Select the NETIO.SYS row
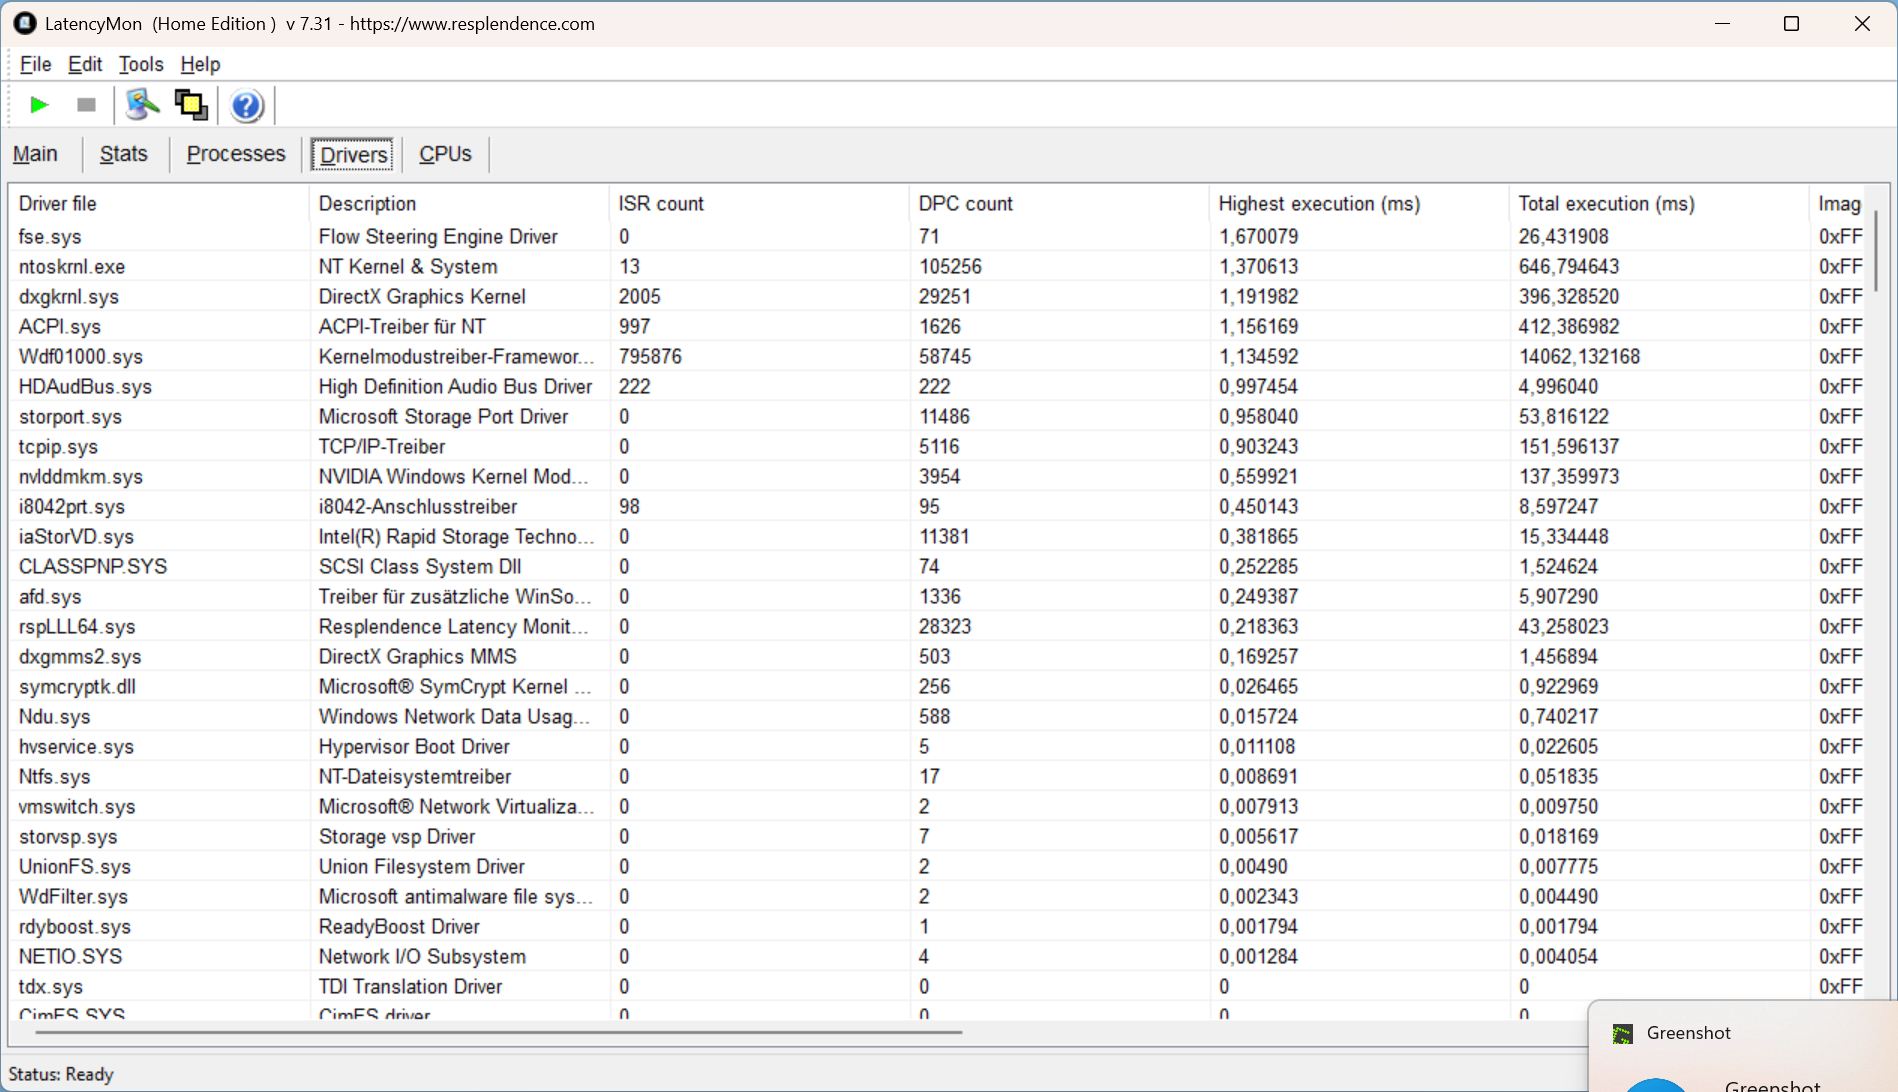This screenshot has width=1898, height=1092. click(938, 957)
